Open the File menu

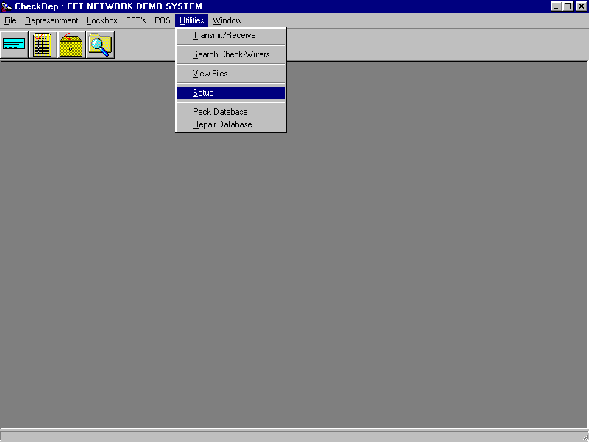coord(10,20)
